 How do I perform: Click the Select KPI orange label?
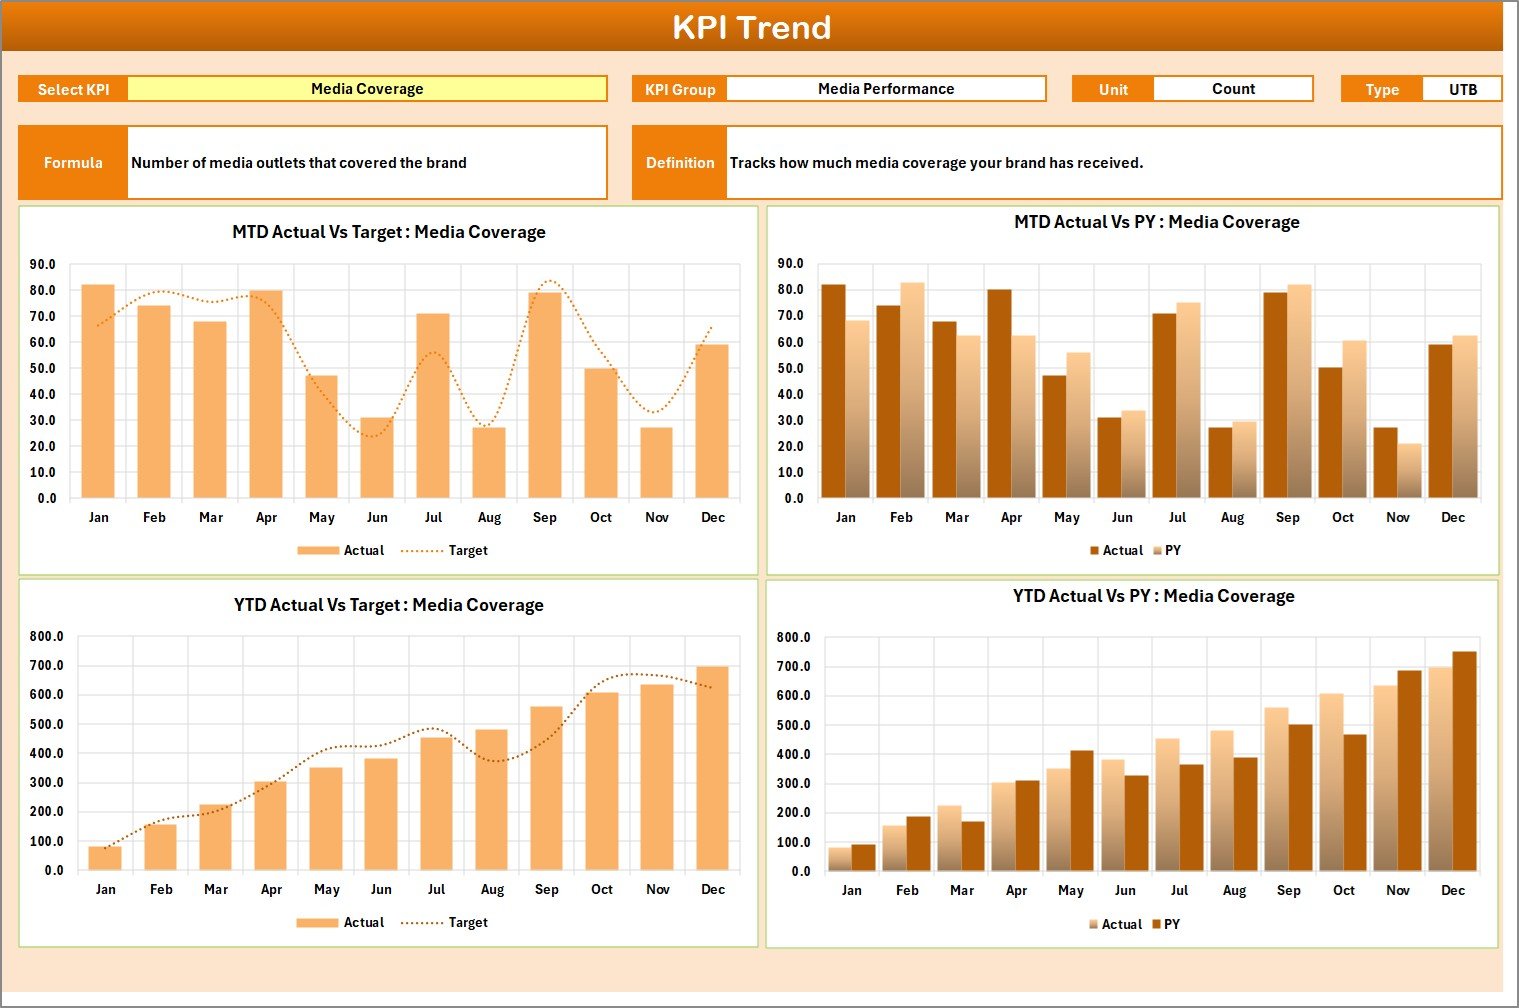(x=72, y=88)
